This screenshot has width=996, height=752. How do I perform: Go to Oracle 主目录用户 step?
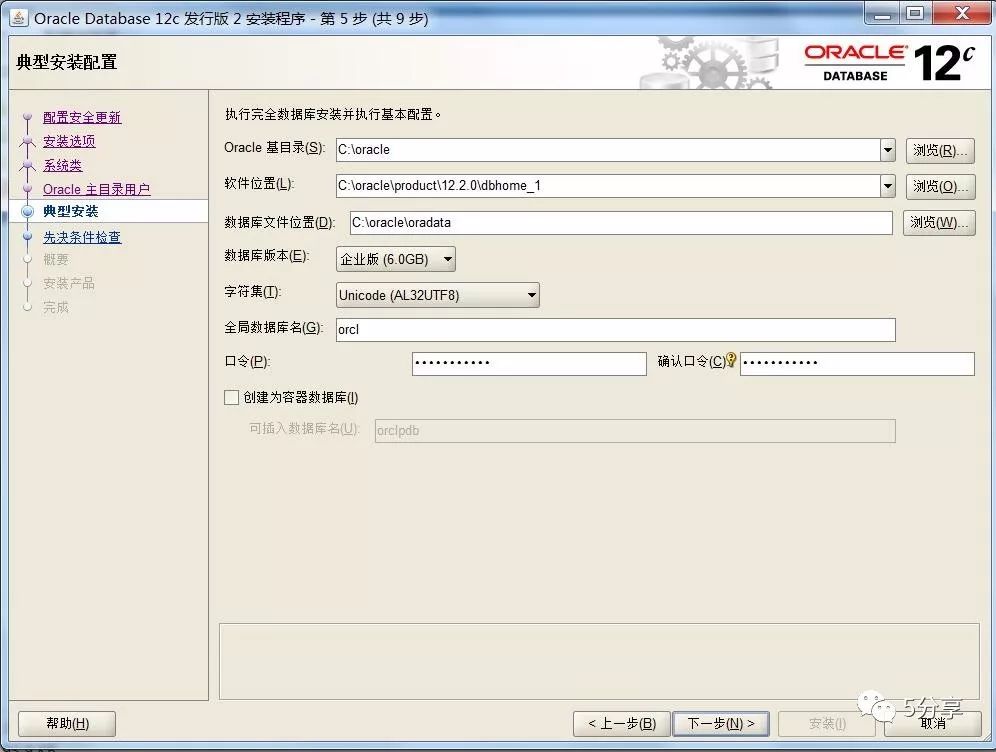click(97, 189)
